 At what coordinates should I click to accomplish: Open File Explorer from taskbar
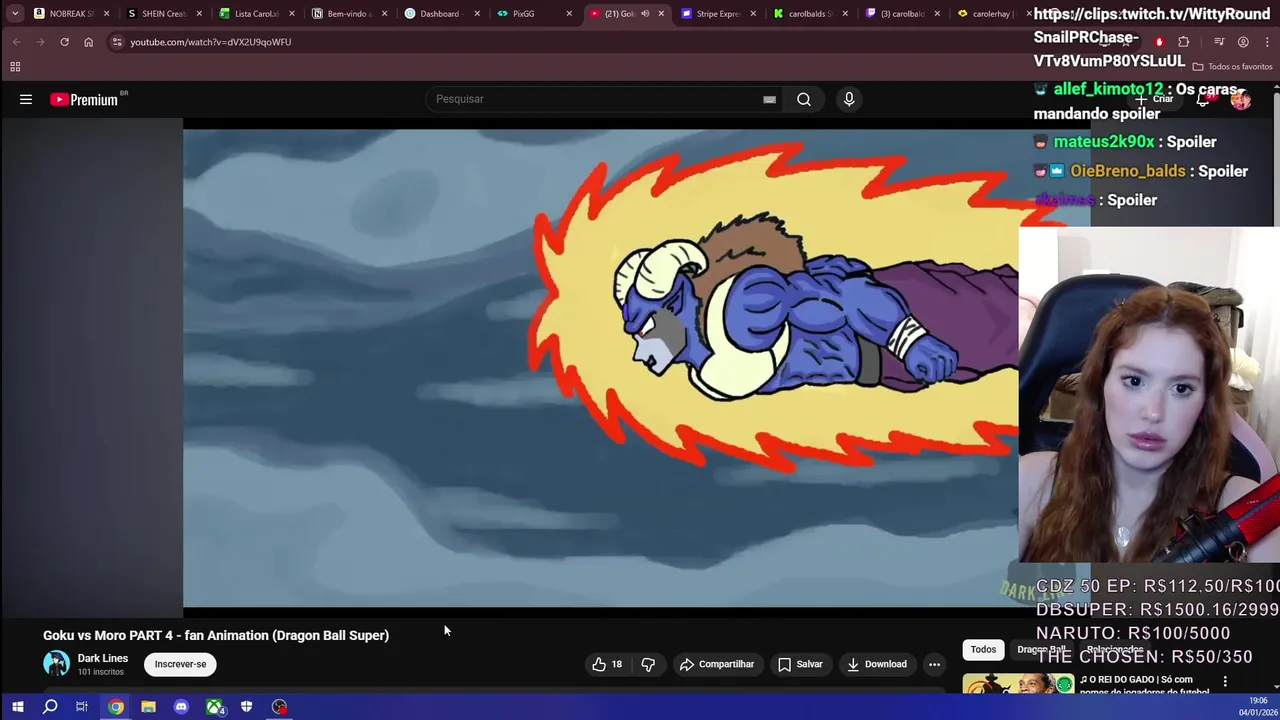click(148, 707)
